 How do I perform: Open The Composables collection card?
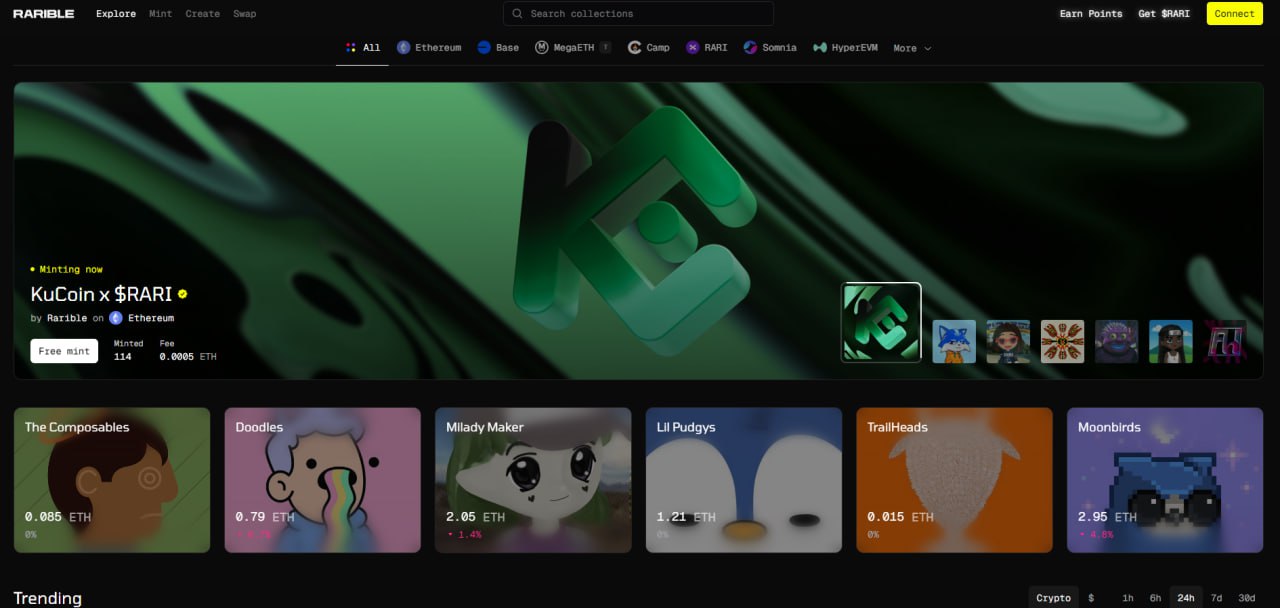pos(112,480)
